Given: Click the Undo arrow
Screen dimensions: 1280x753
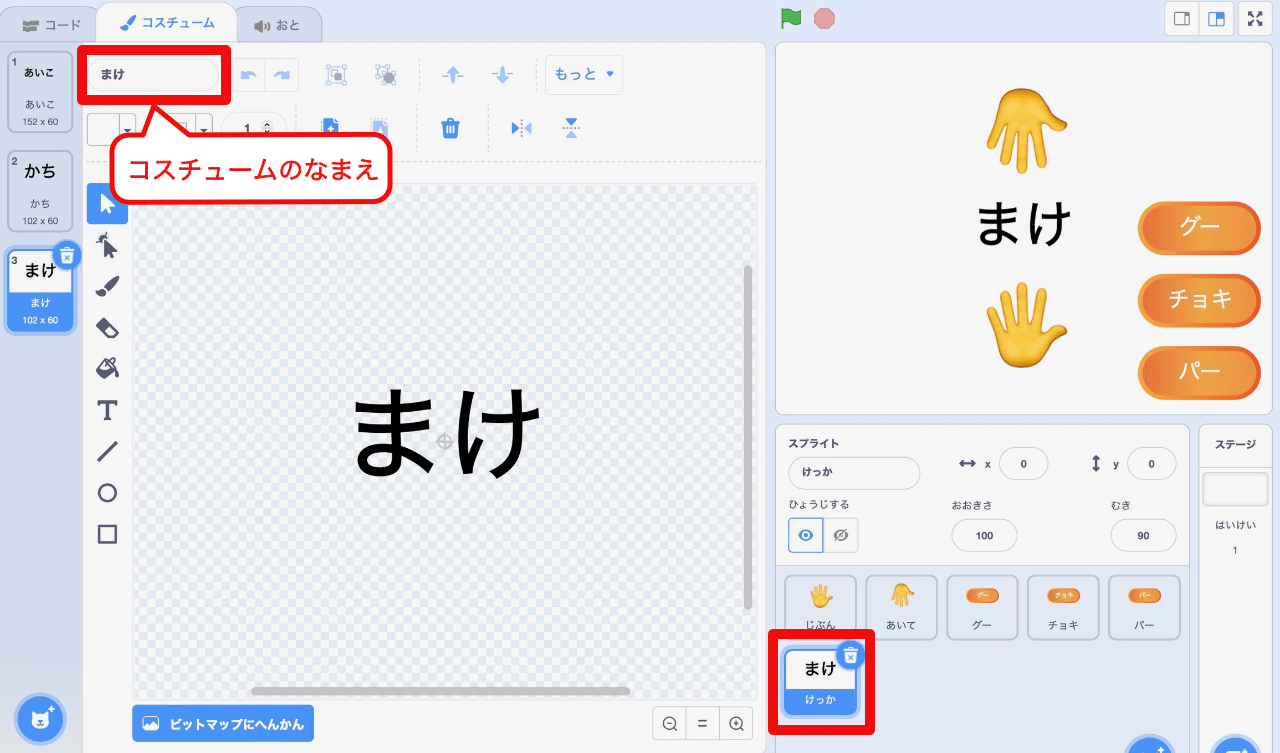Looking at the screenshot, I should (x=250, y=75).
